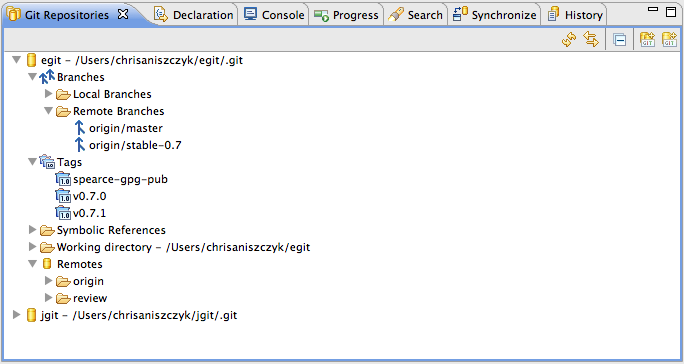Click the v0.7.0 tag icon
This screenshot has width=684, height=364.
coord(63,196)
